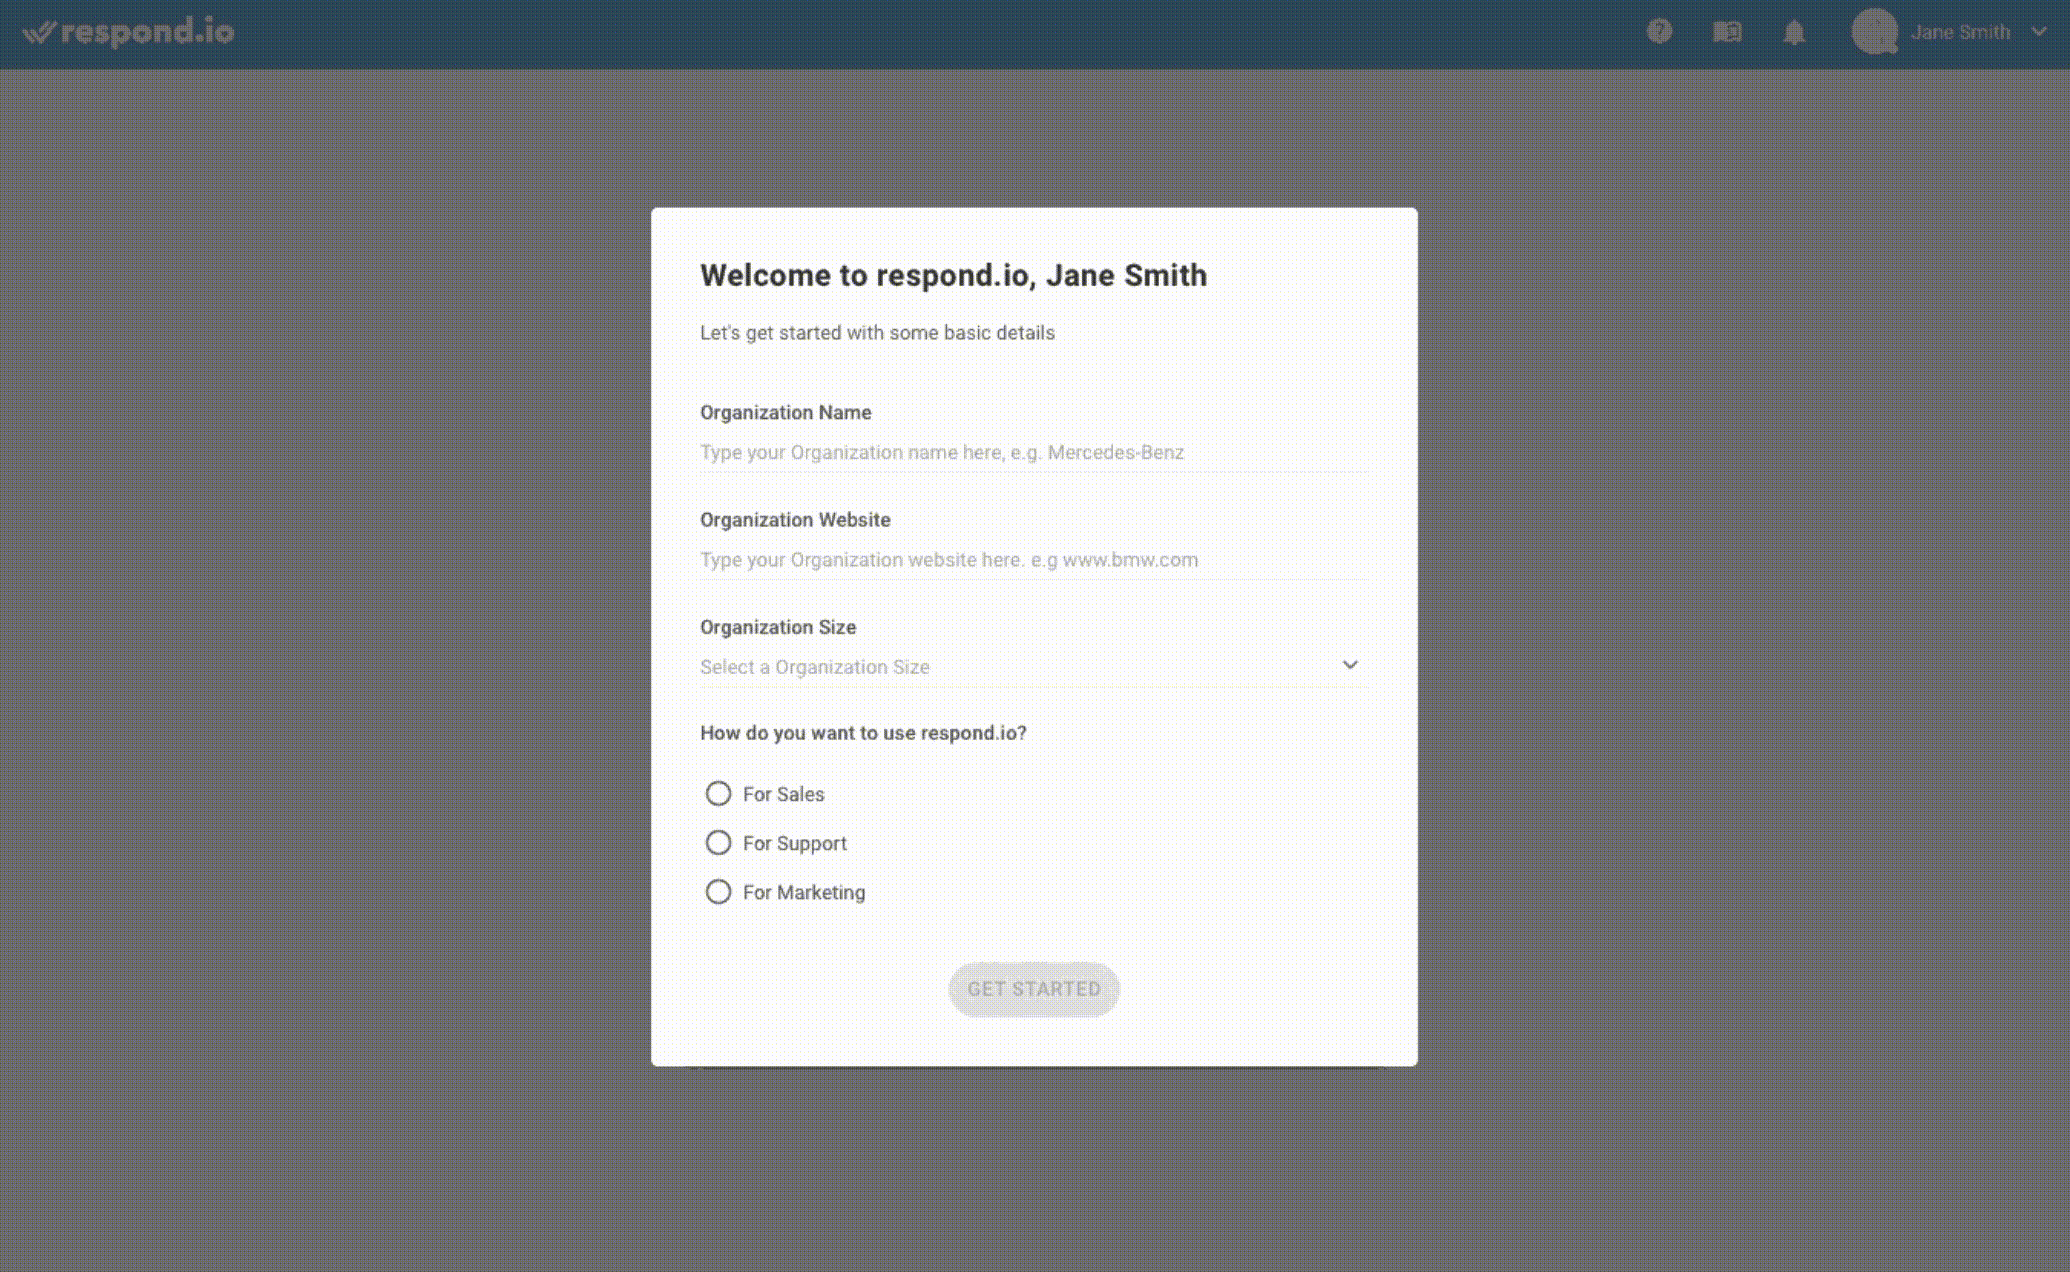Image resolution: width=2070 pixels, height=1272 pixels.
Task: Select the For Sales radio option
Action: point(718,794)
